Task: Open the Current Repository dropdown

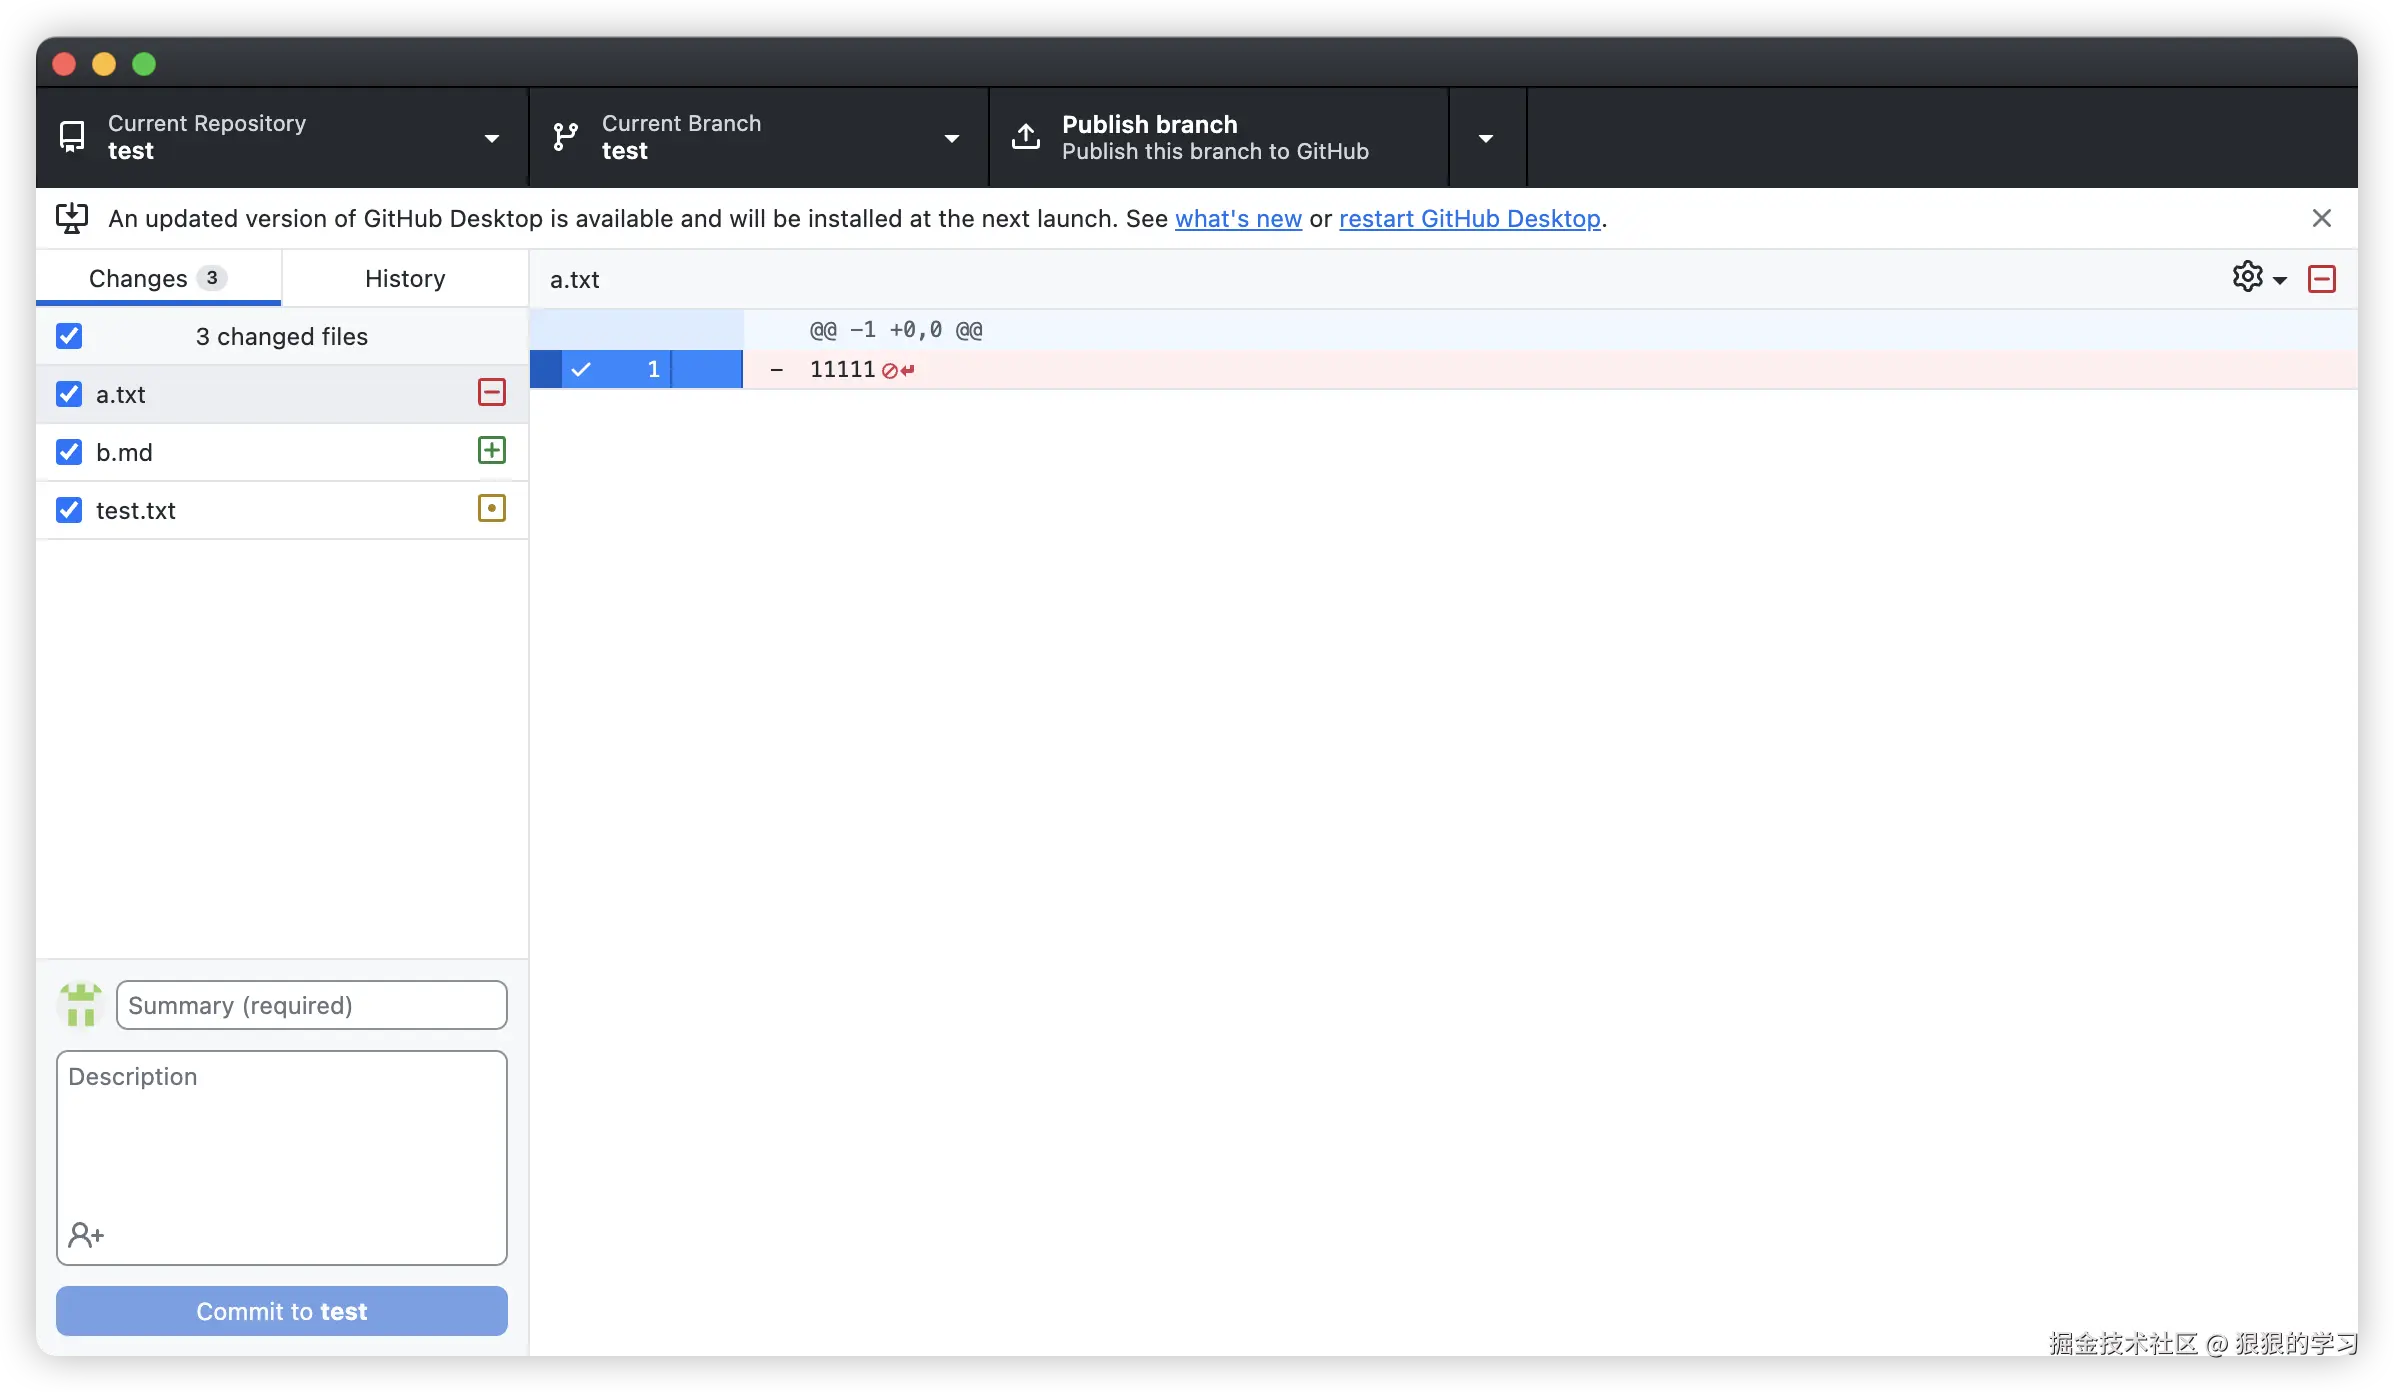Action: point(282,137)
